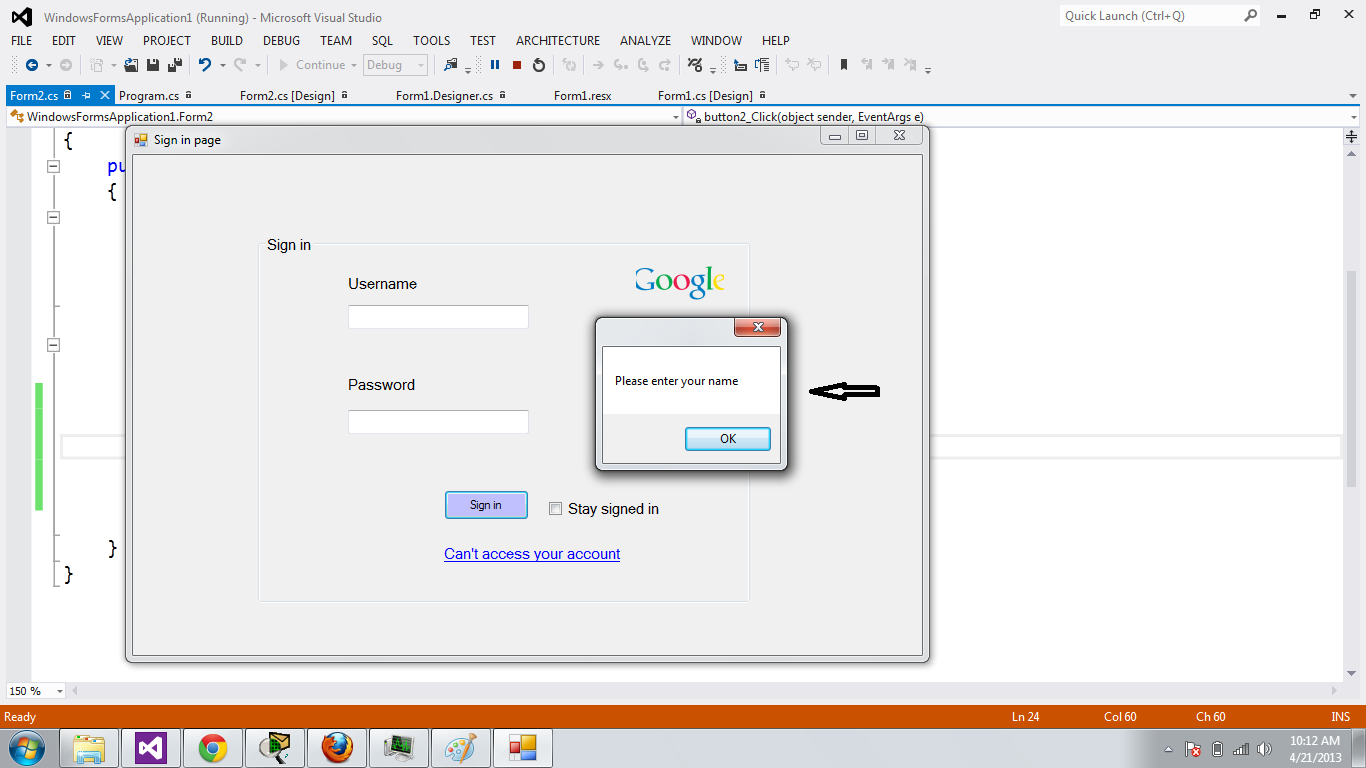This screenshot has height=768, width=1366.
Task: Launch Firefox from the taskbar
Action: tap(336, 747)
